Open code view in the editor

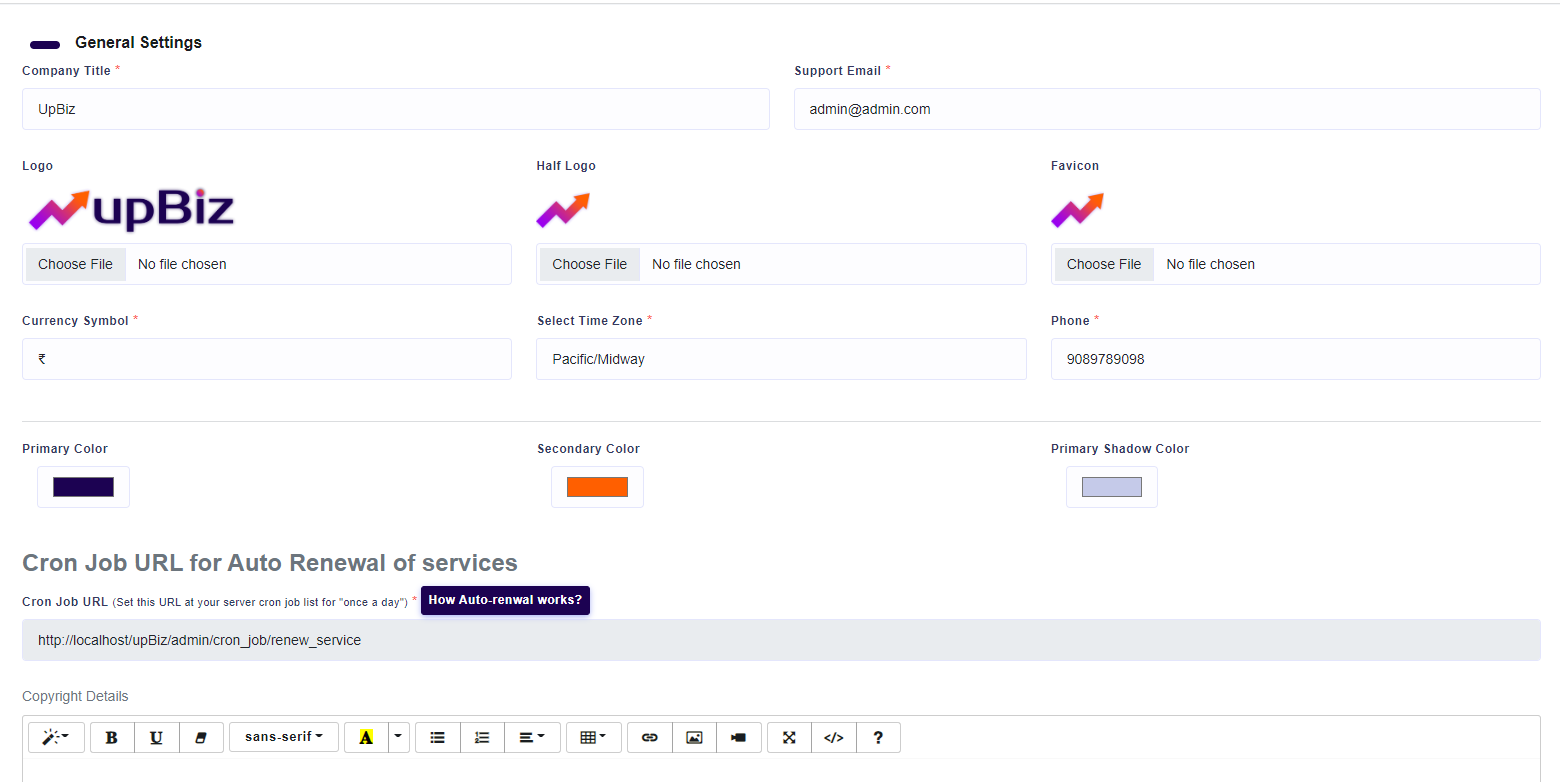(x=834, y=737)
